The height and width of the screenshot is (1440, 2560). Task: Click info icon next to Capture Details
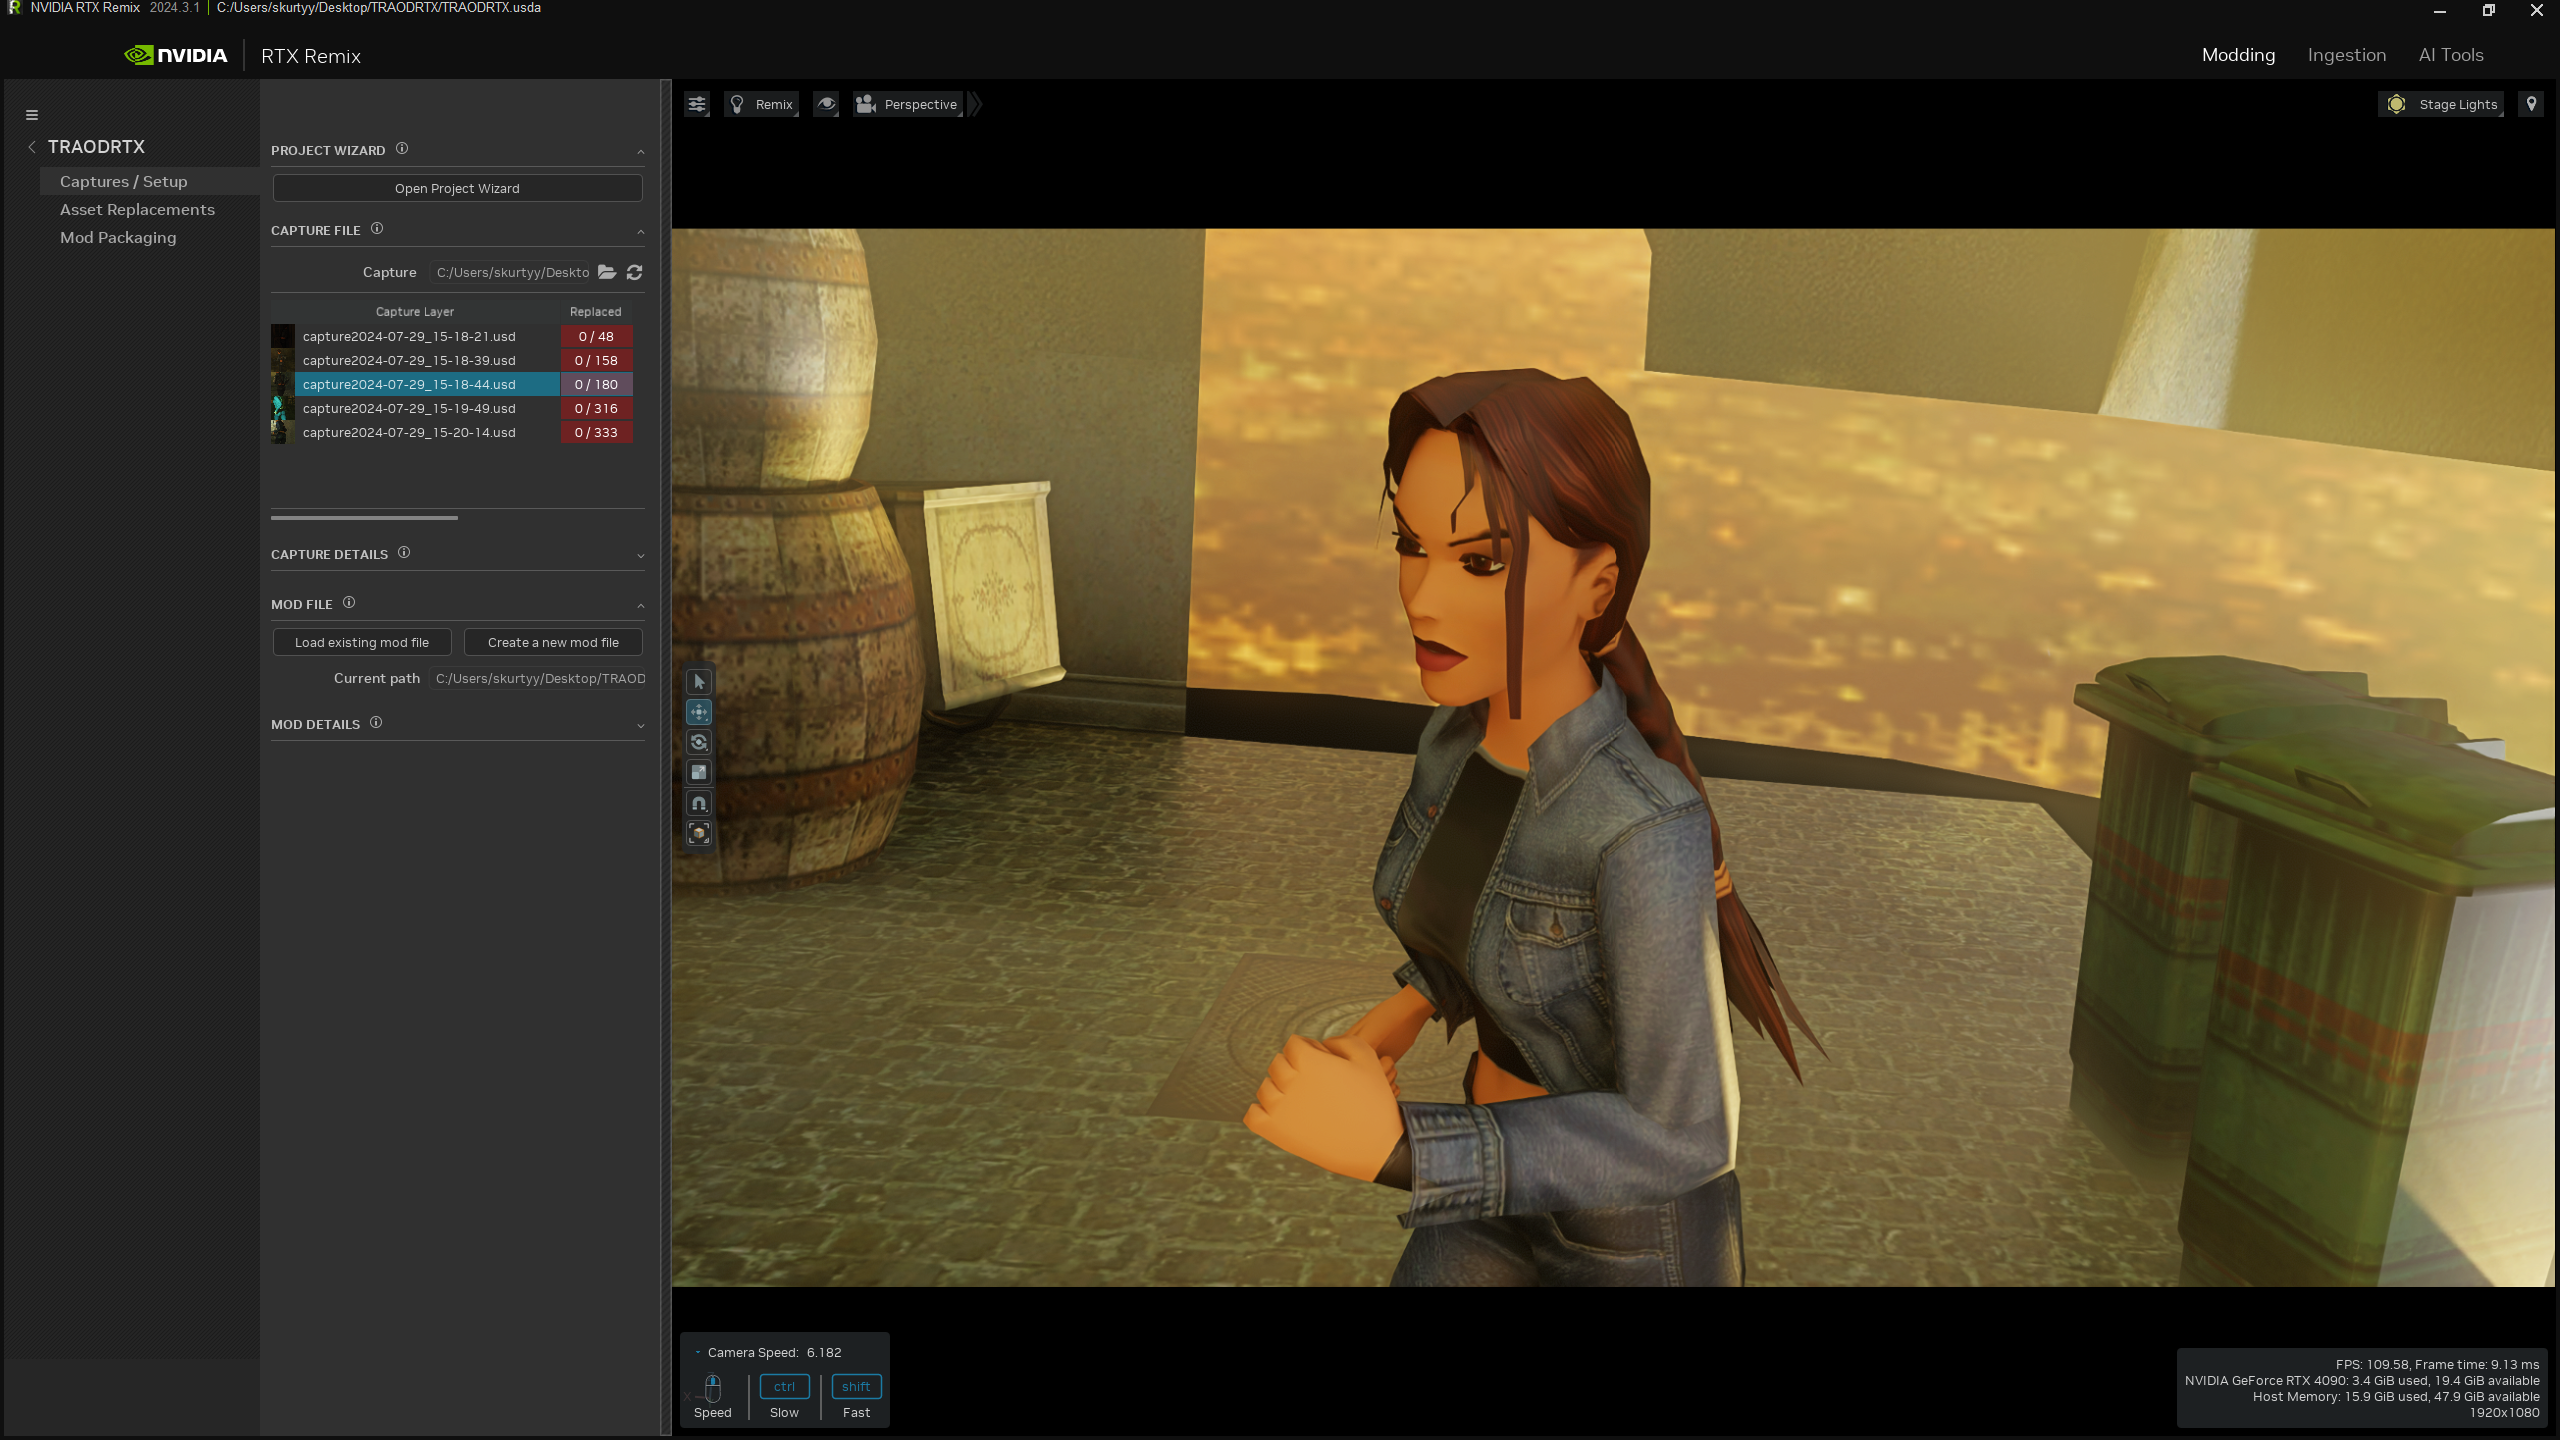coord(404,553)
